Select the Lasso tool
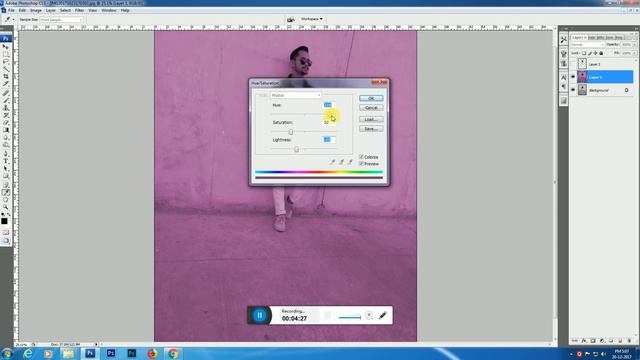This screenshot has height=360, width=640. point(6,61)
